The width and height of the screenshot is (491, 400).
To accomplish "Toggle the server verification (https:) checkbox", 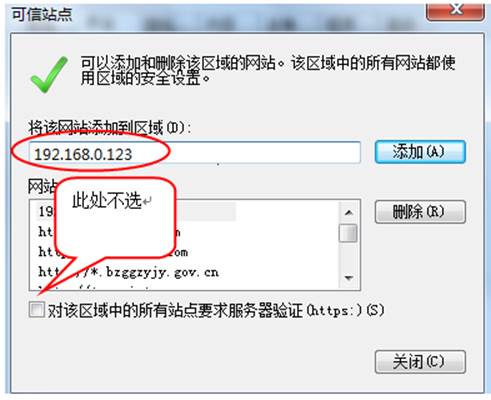I will (x=36, y=309).
